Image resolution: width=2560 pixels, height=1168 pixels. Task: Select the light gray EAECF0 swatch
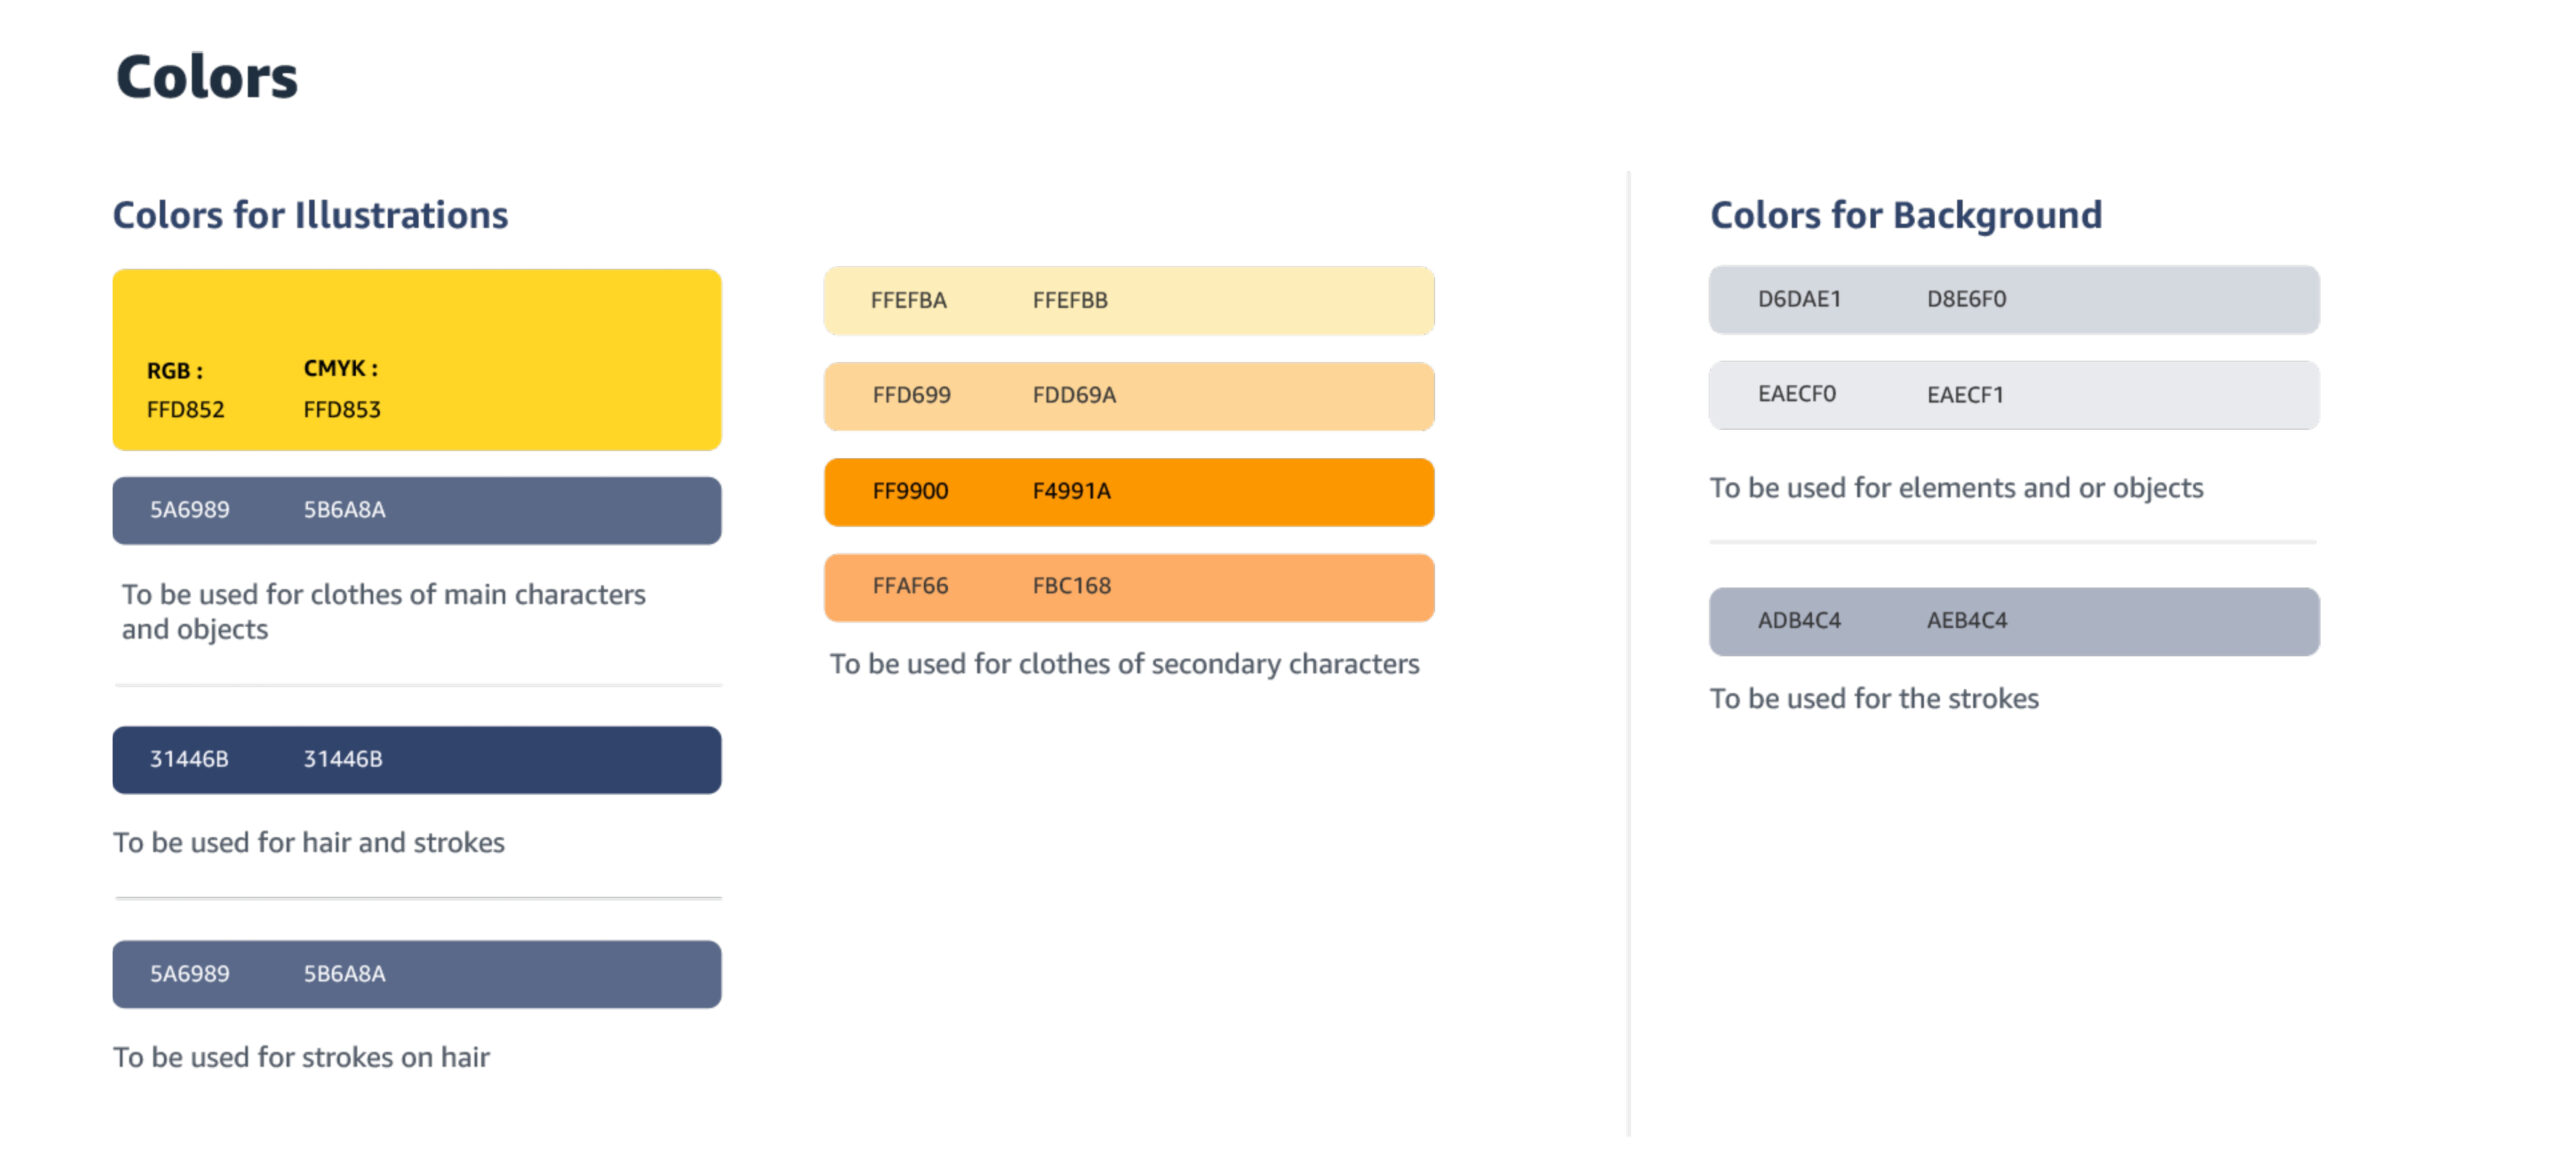click(2013, 395)
